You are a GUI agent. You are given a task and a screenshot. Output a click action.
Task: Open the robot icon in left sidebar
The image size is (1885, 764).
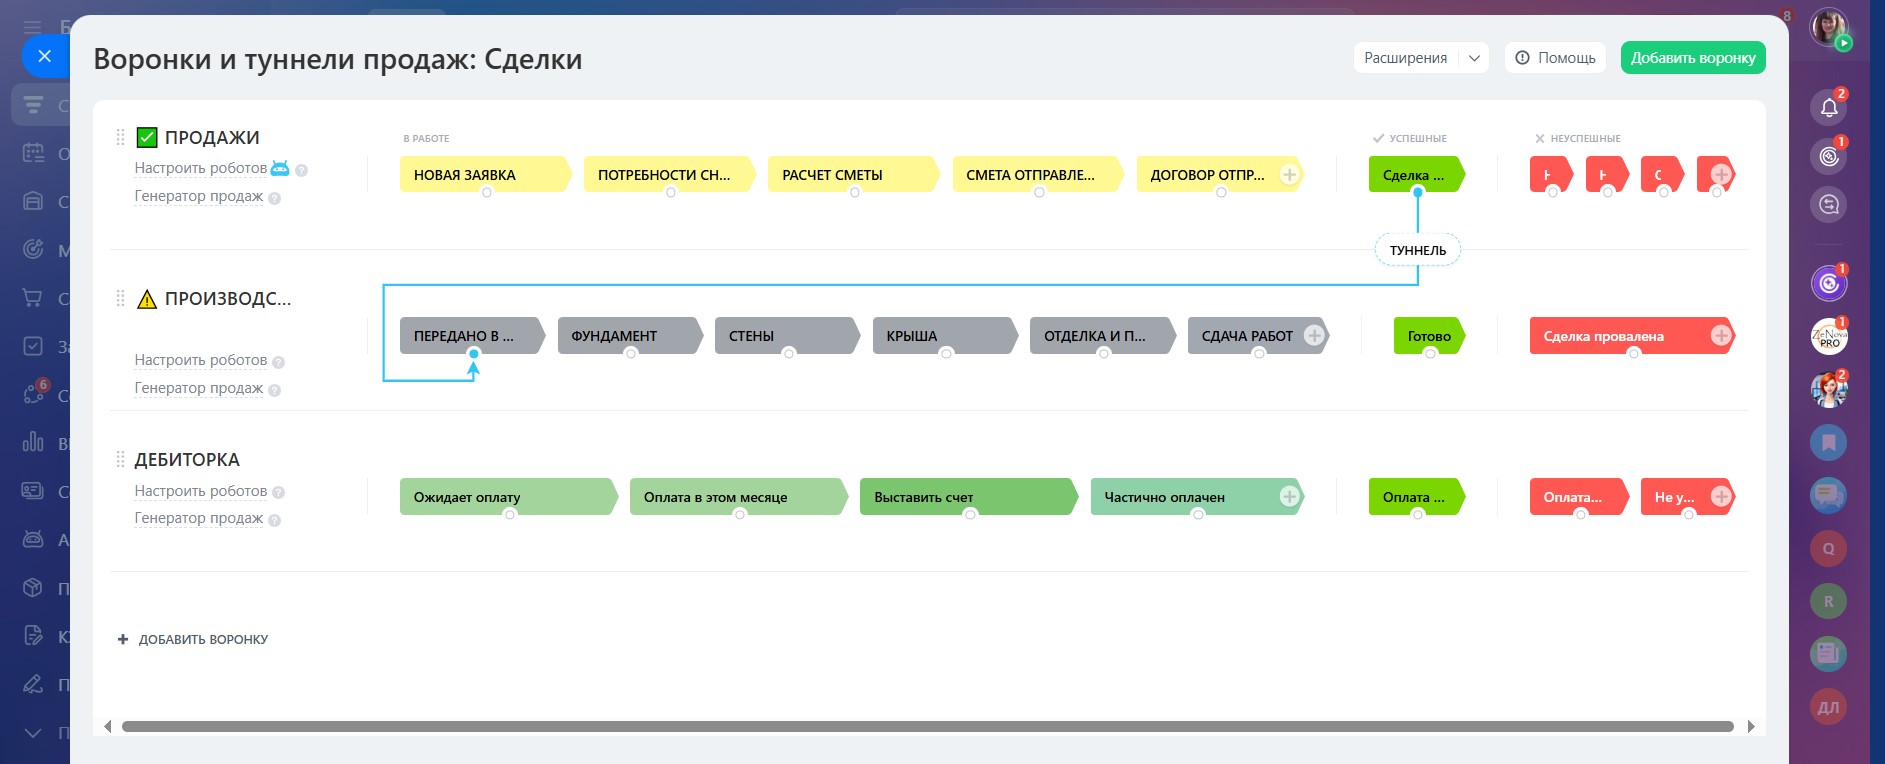33,539
